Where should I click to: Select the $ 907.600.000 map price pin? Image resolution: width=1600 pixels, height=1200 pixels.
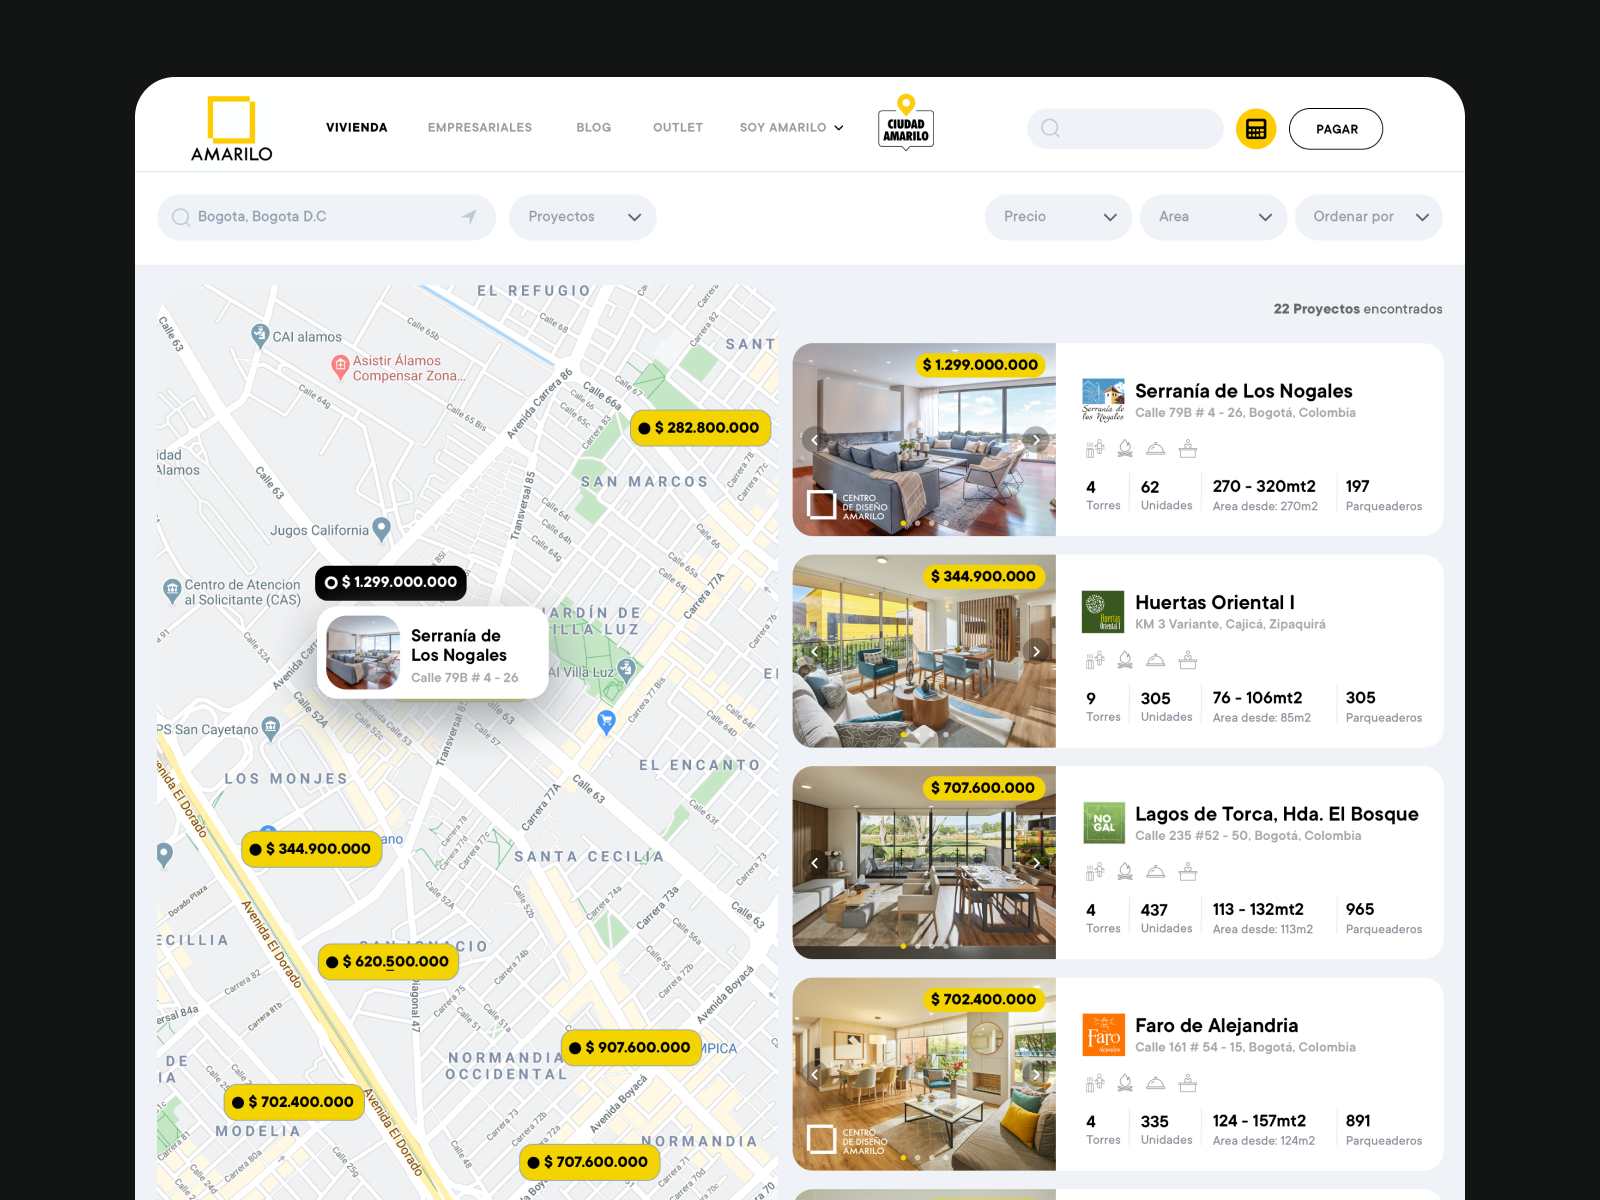click(631, 1048)
